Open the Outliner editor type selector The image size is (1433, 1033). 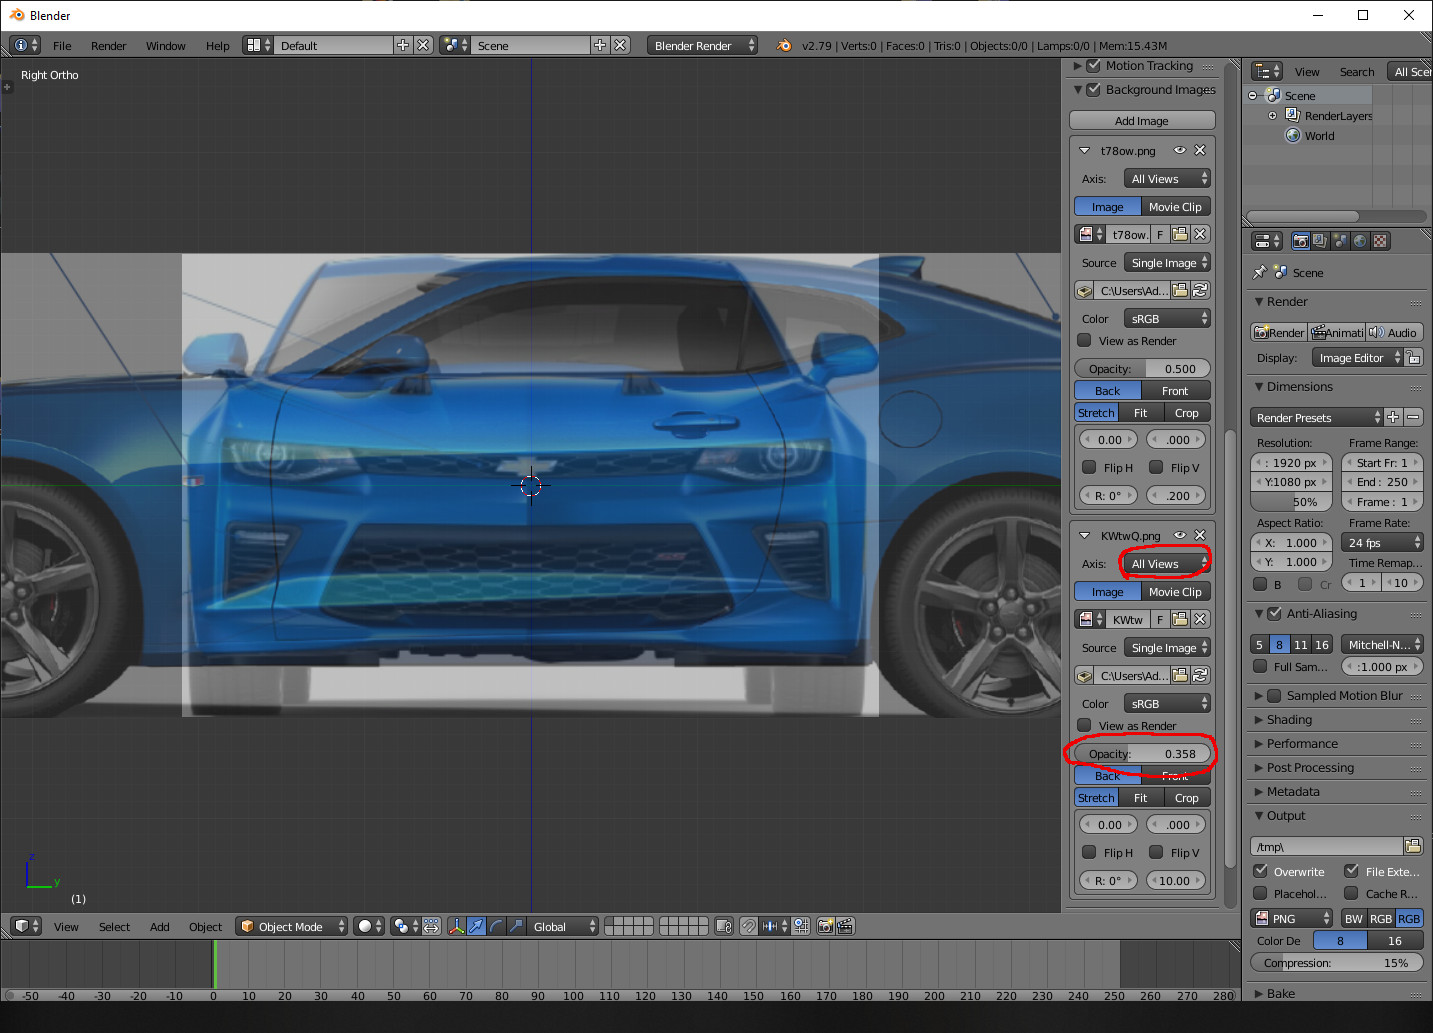coord(1267,71)
